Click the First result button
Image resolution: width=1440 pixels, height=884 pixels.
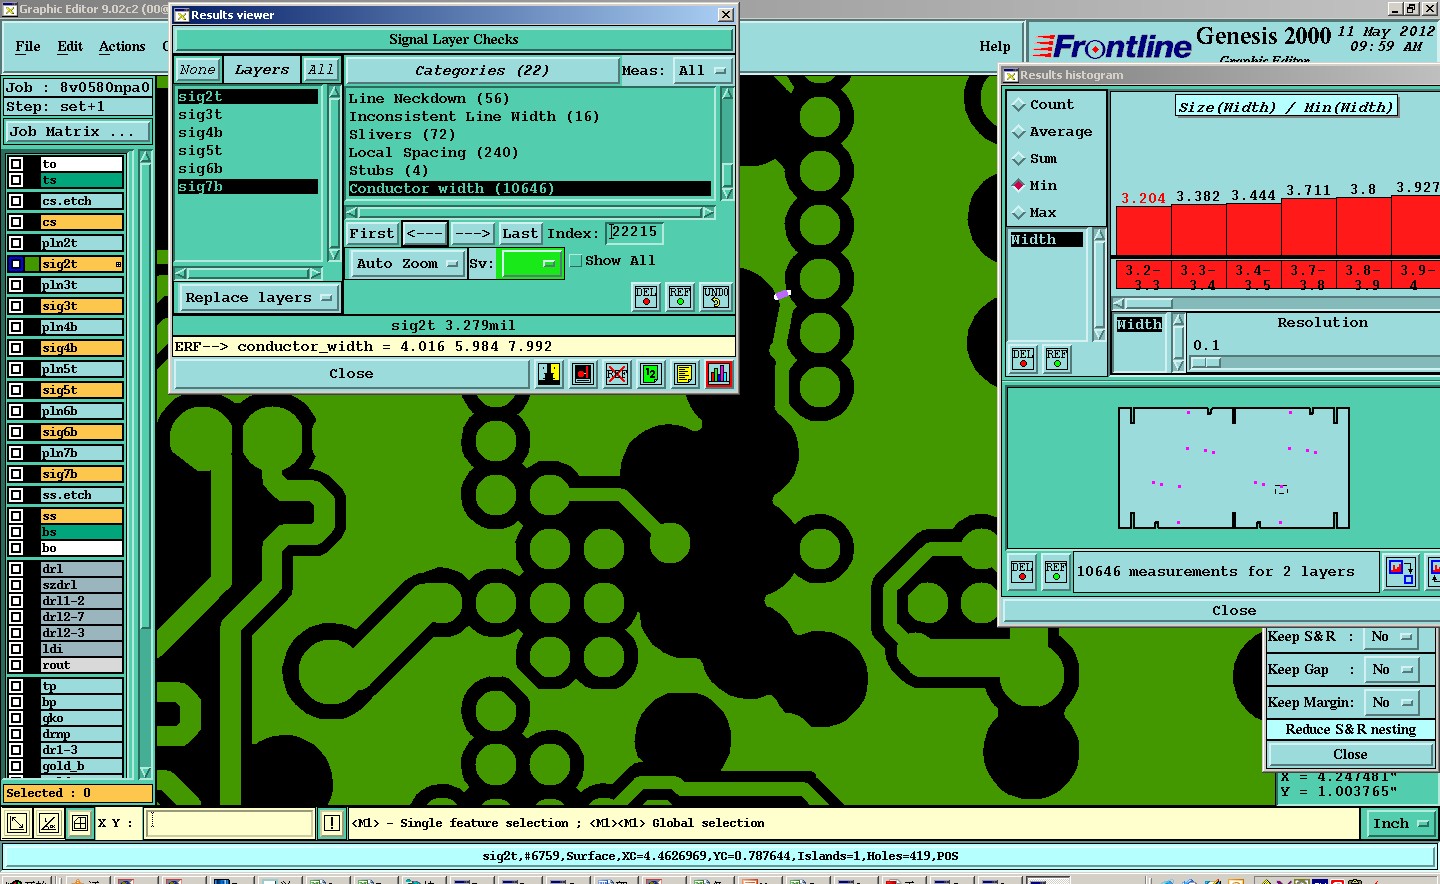372,234
